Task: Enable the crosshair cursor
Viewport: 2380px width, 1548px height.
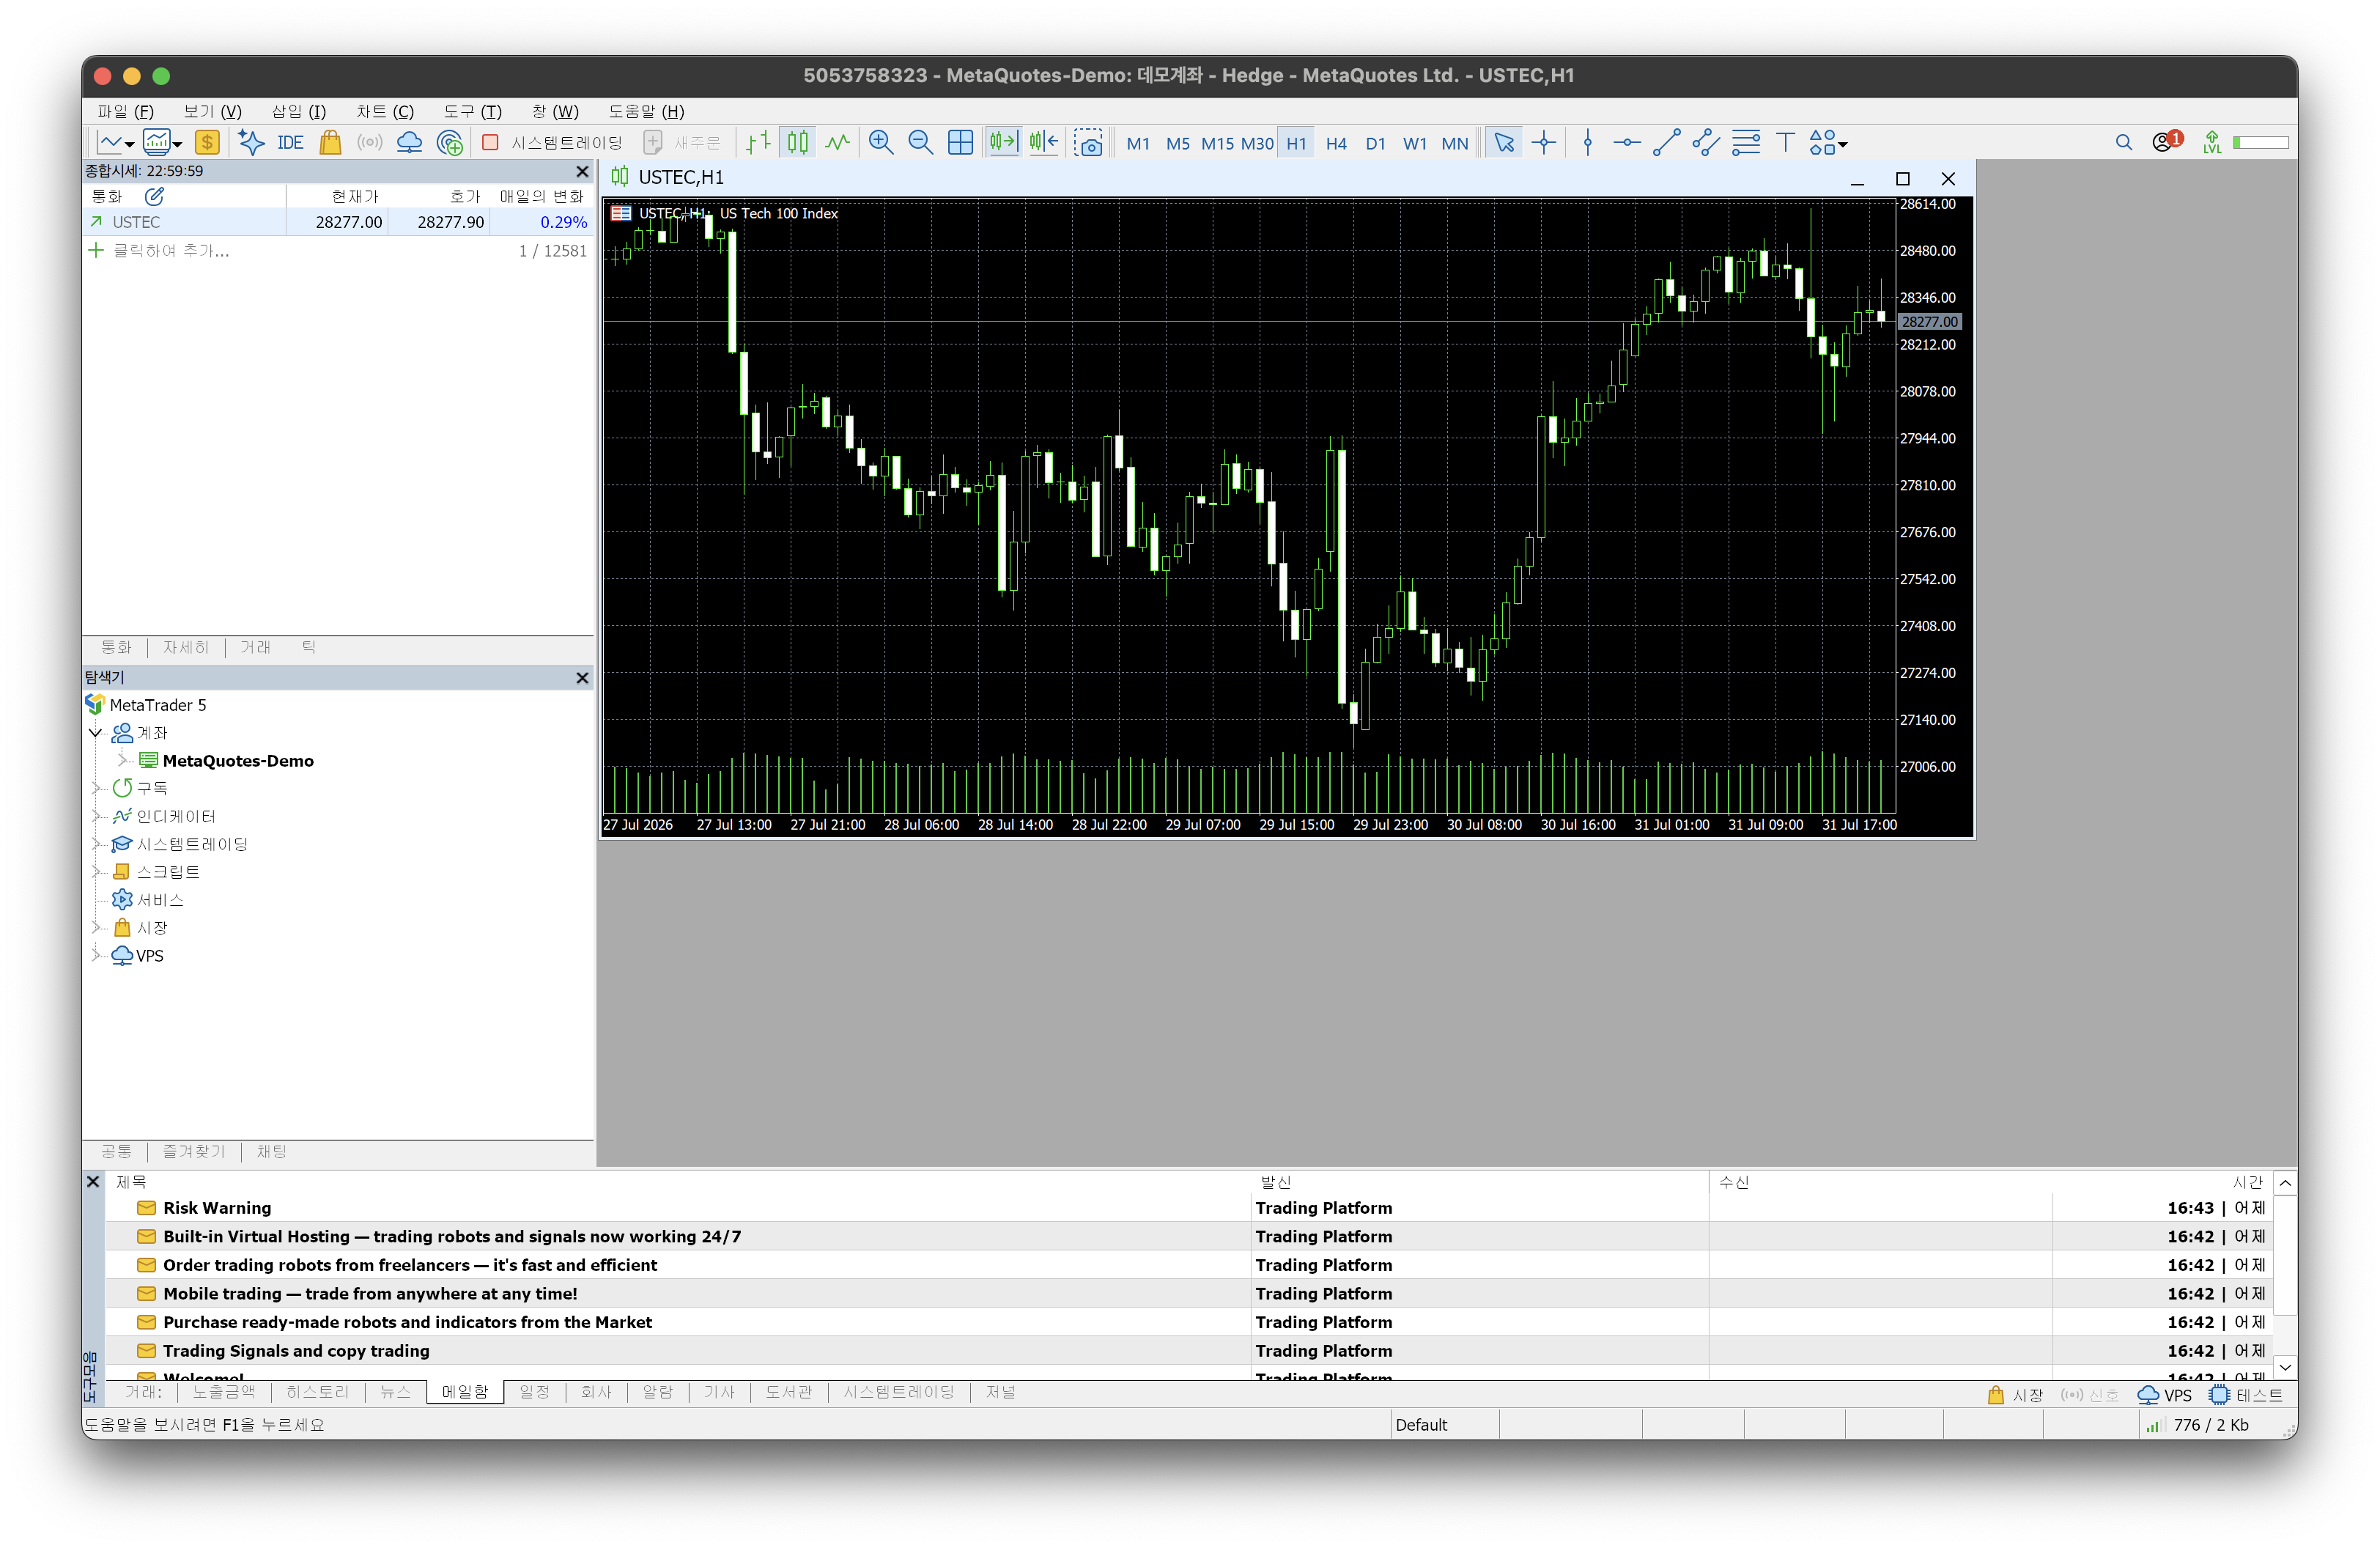Action: 1544,143
